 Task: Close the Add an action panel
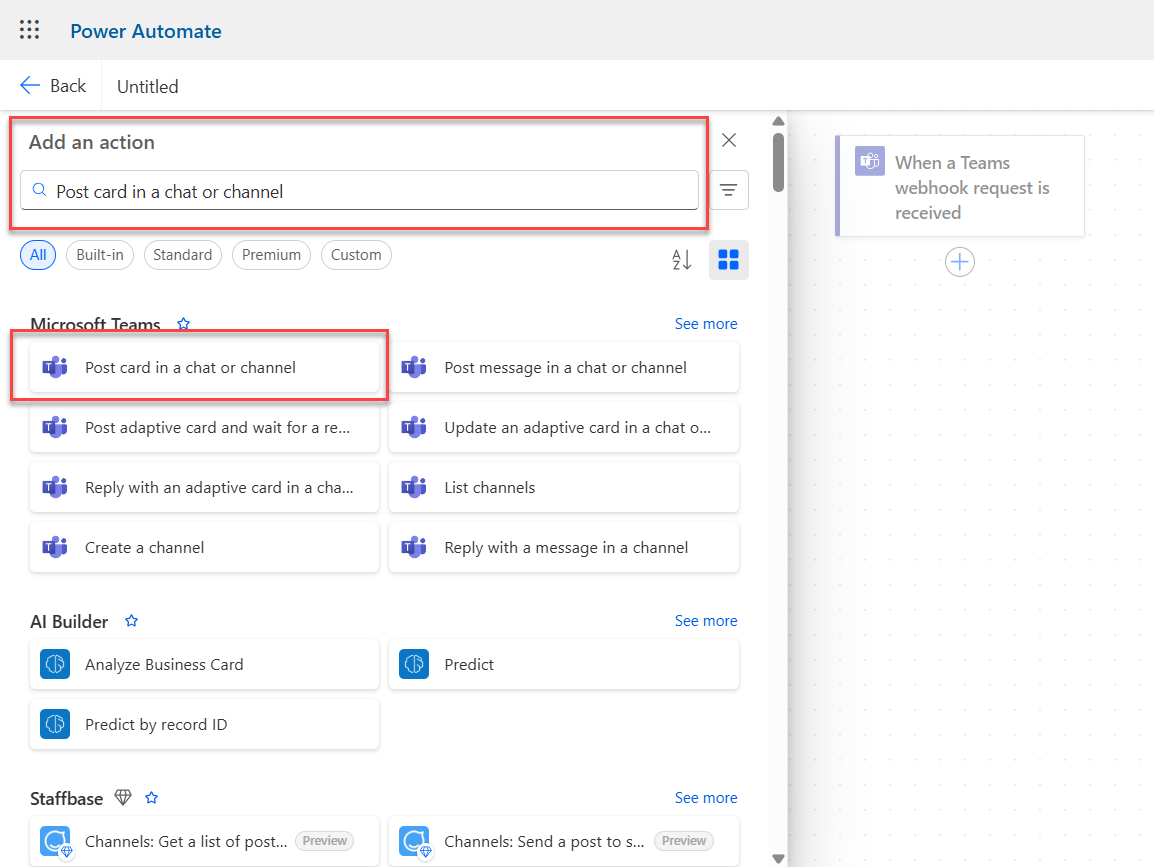coord(729,140)
